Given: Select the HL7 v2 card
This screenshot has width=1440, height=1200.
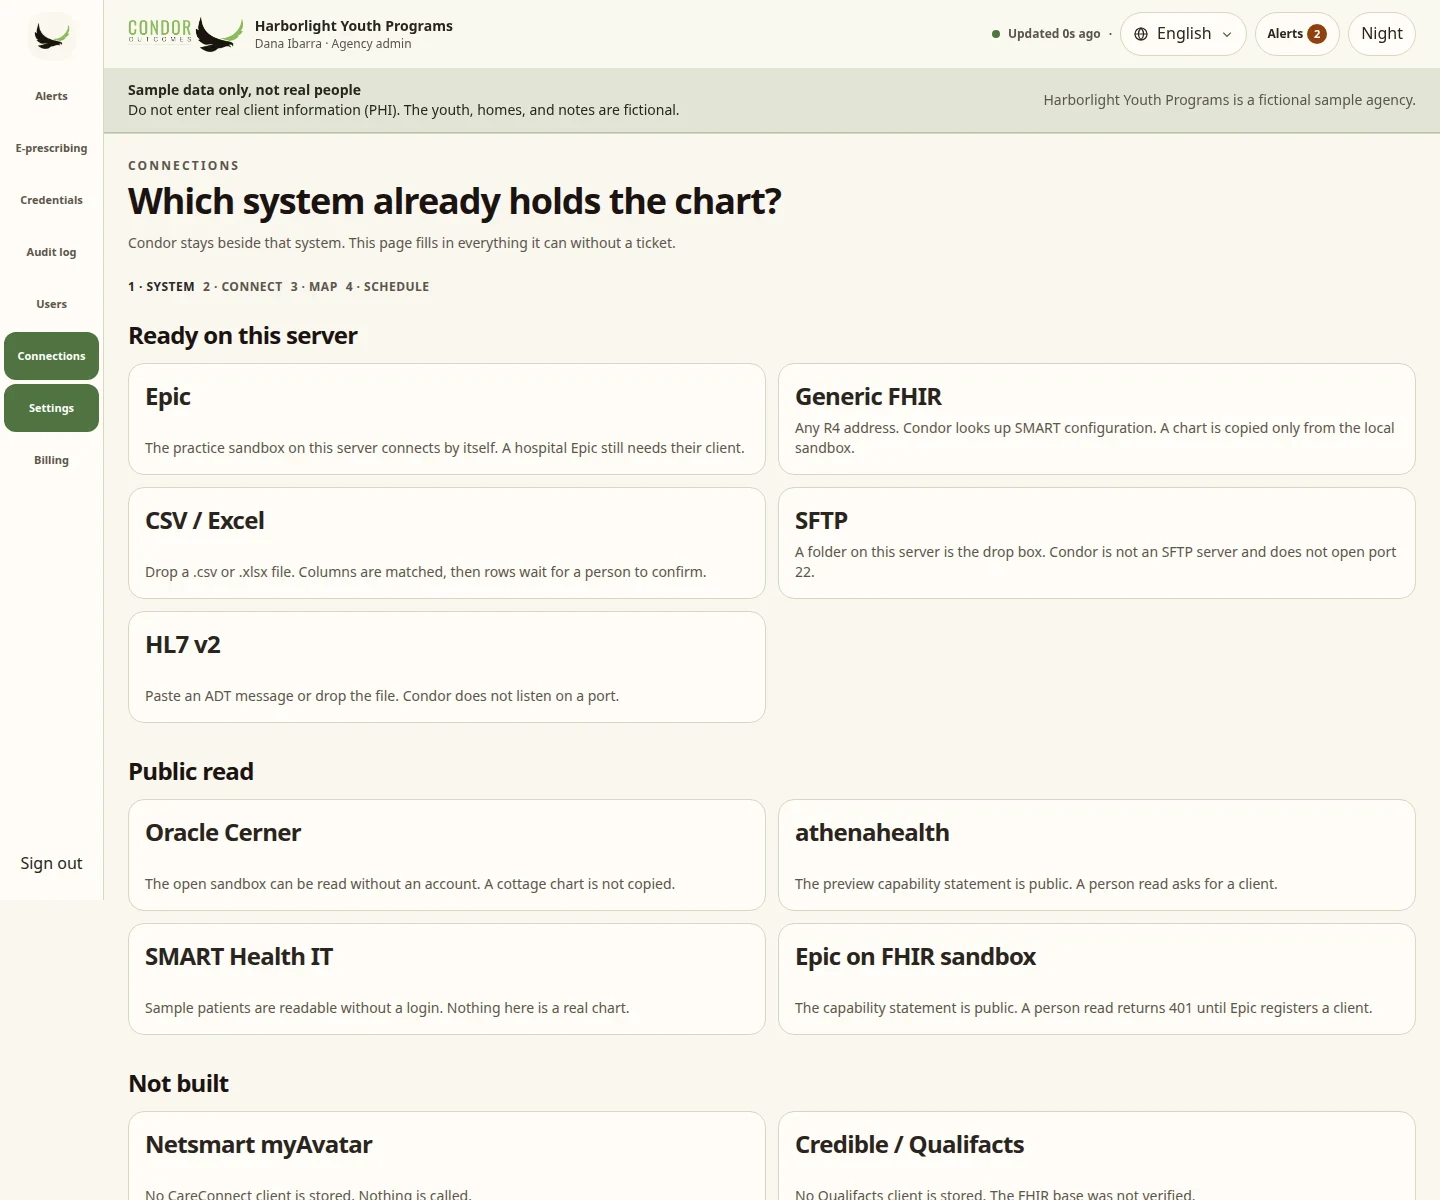Looking at the screenshot, I should point(447,667).
